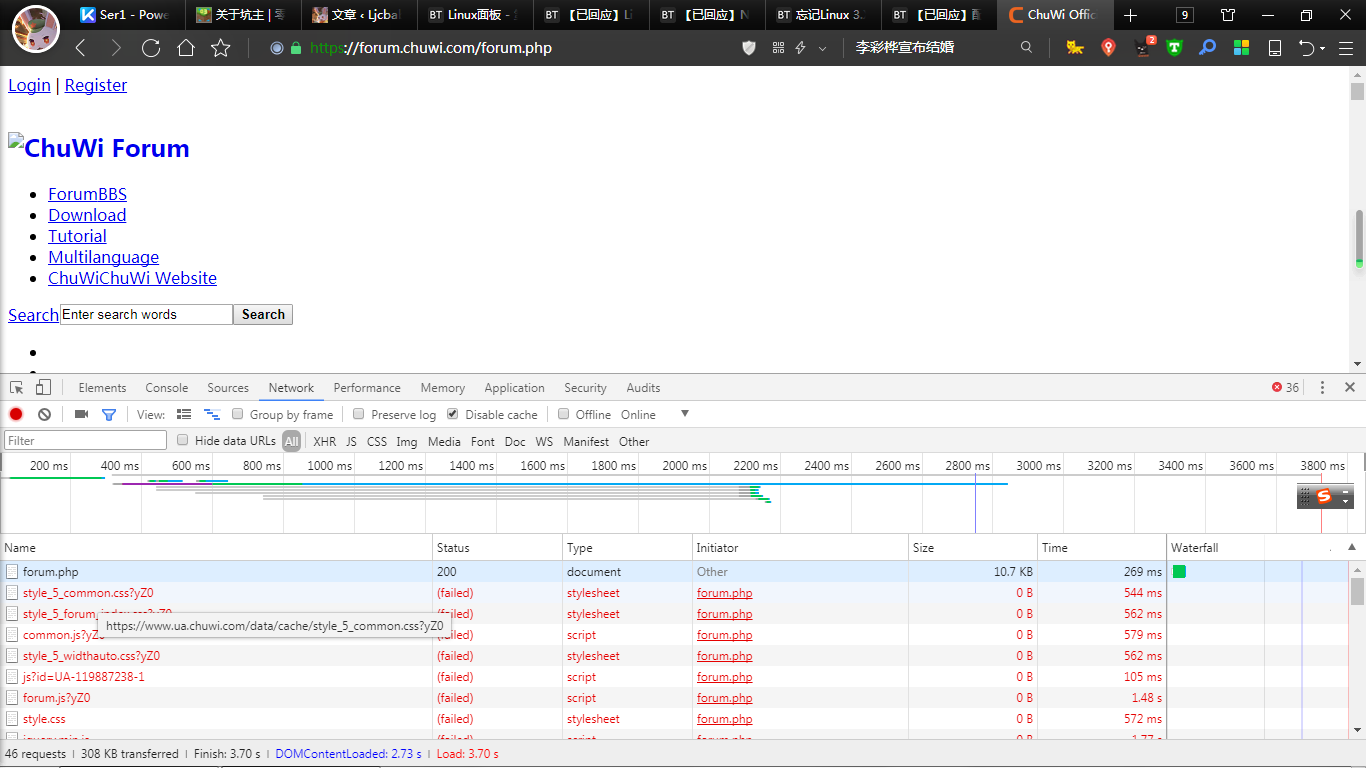Viewport: 1366px width, 768px height.
Task: Switch to the Performance tab
Action: (x=367, y=388)
